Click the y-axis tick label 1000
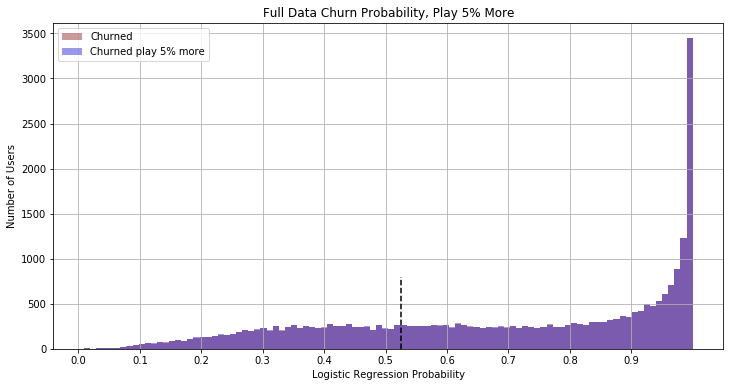 click(x=34, y=259)
